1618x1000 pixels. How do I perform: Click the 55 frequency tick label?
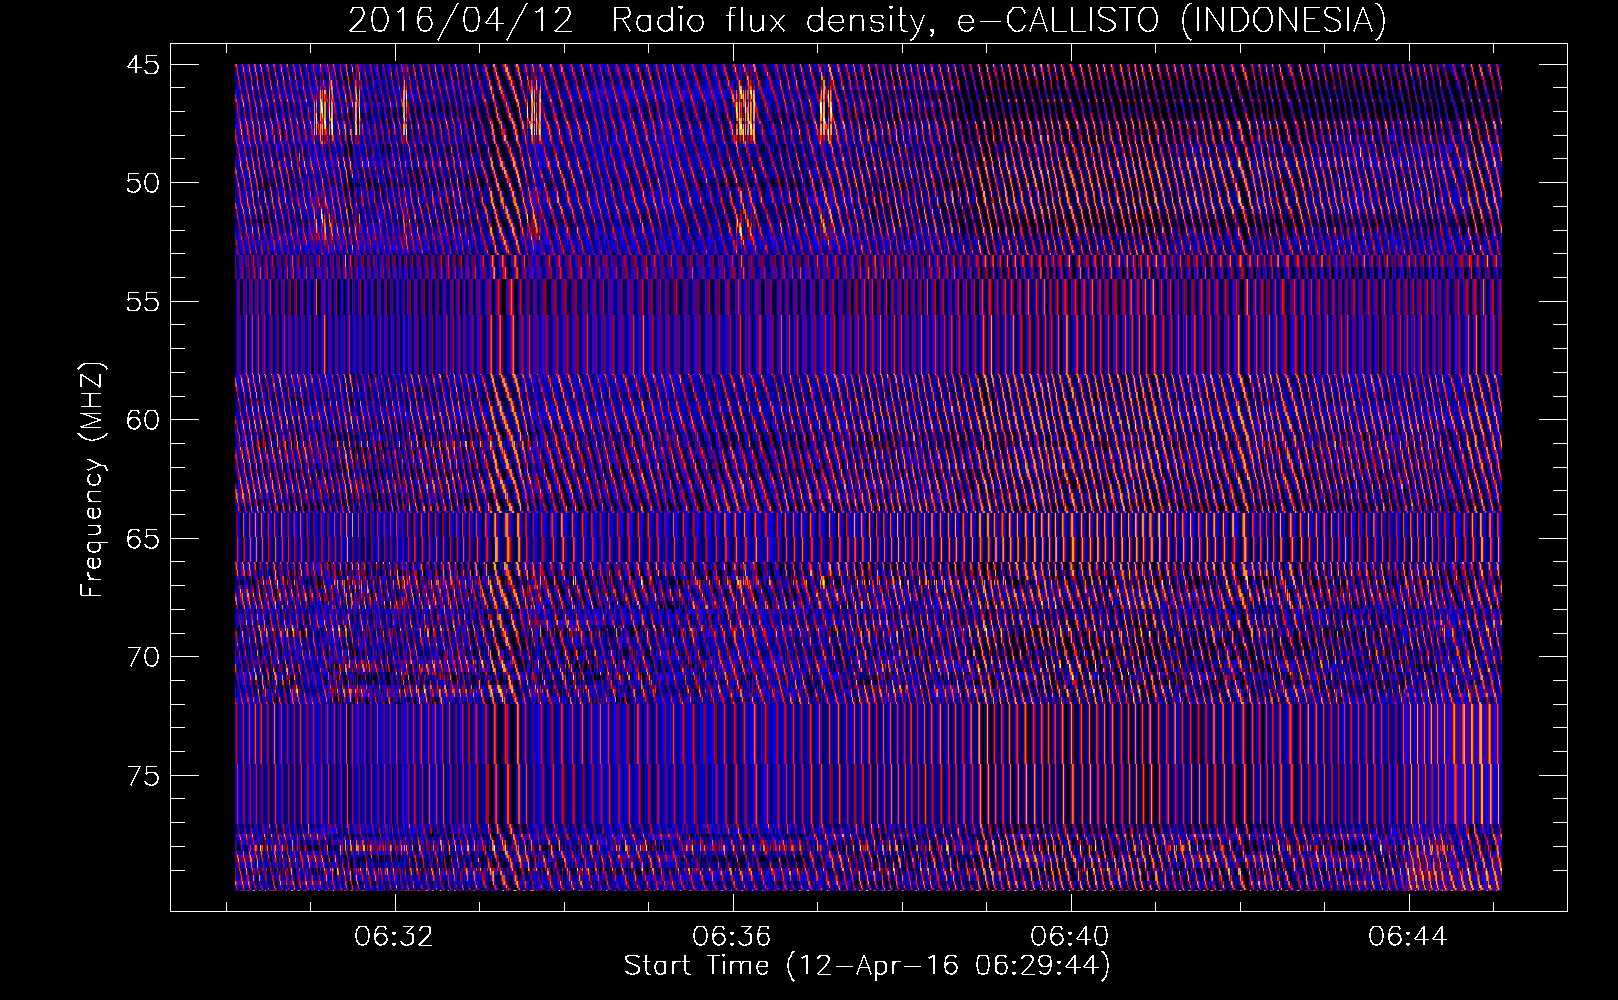click(142, 302)
